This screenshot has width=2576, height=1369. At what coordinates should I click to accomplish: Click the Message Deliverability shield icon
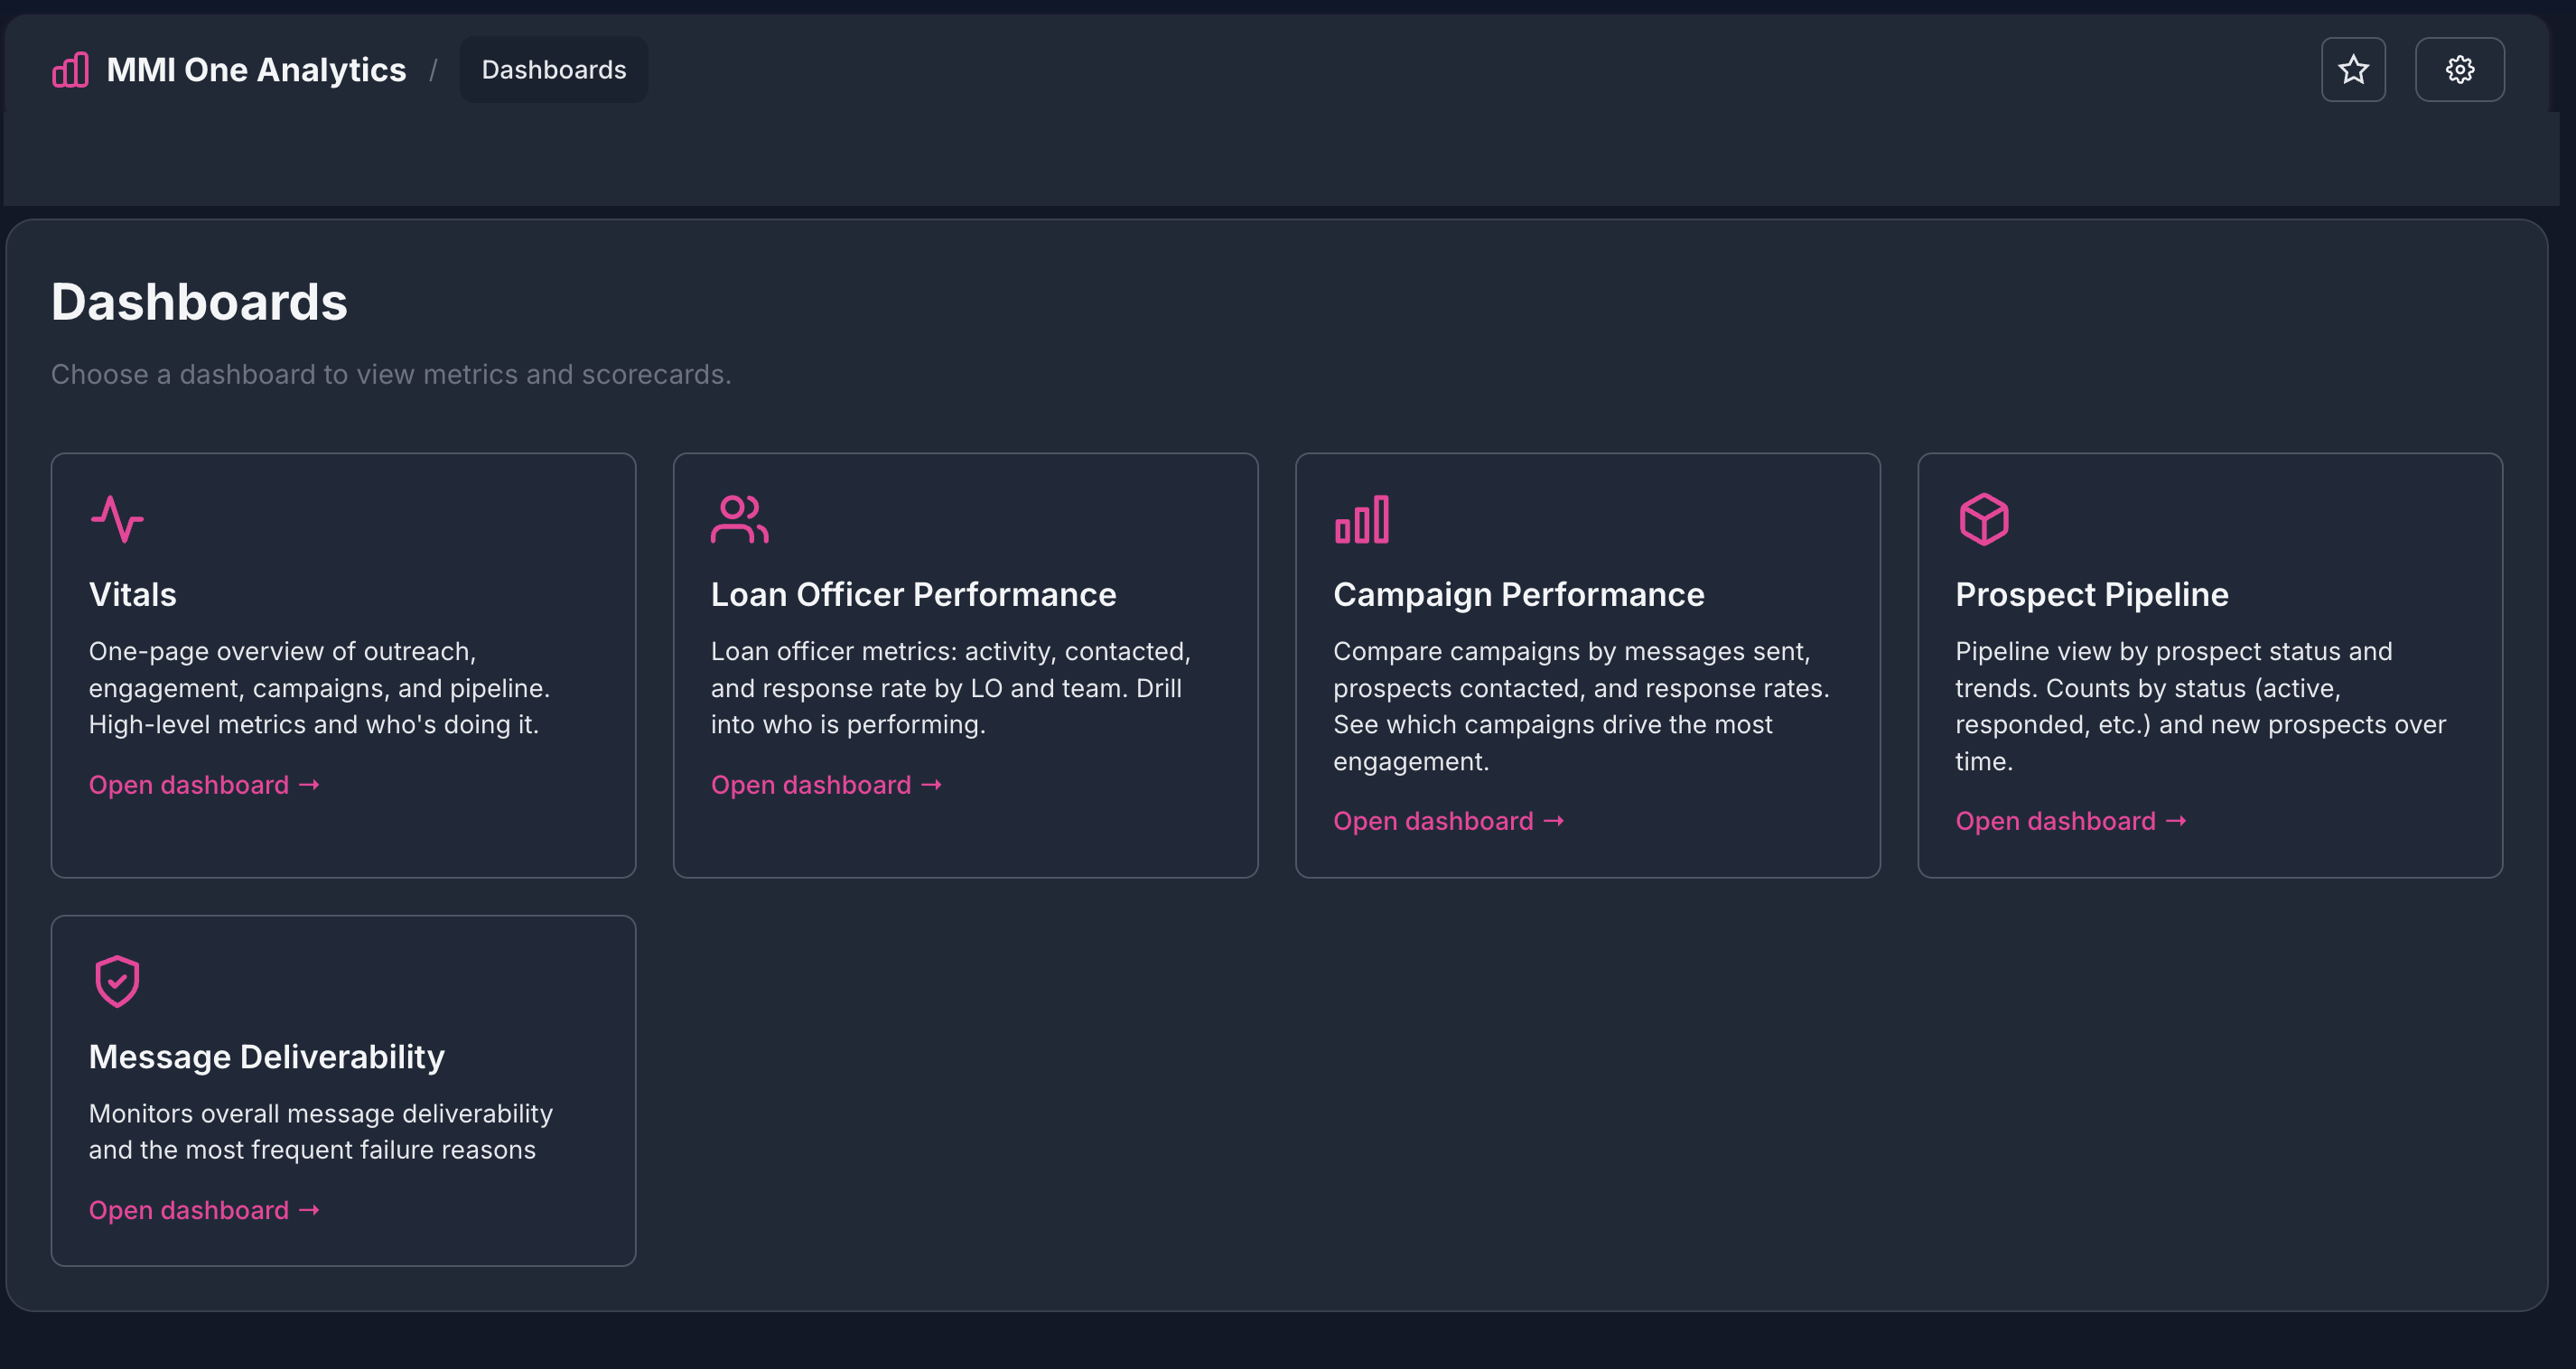117,981
